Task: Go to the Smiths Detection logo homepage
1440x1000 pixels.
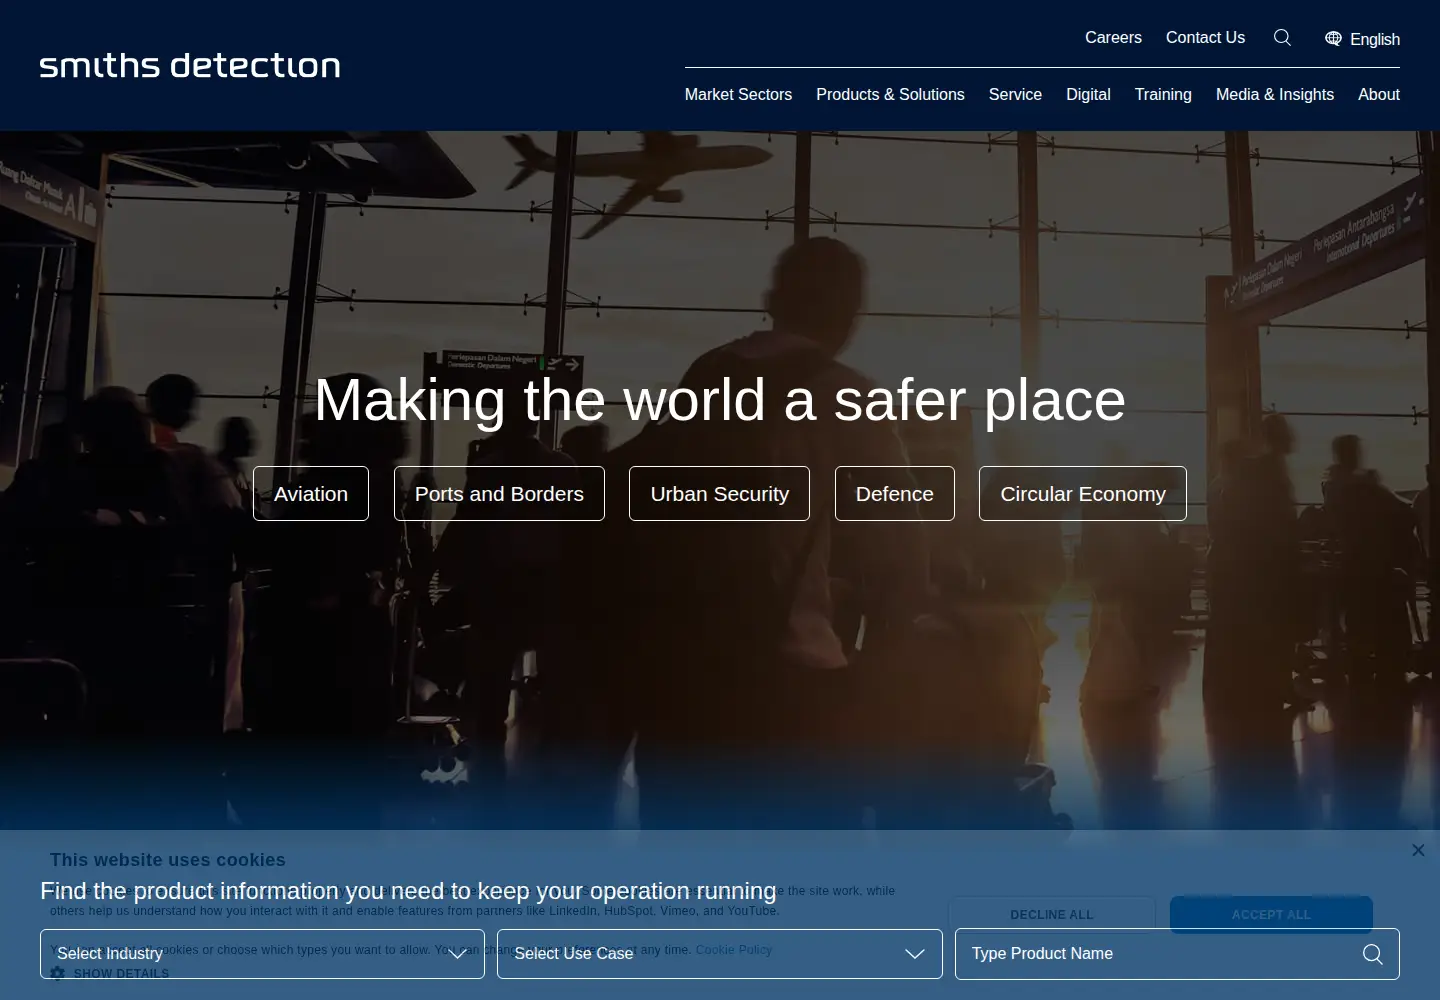Action: (x=190, y=66)
